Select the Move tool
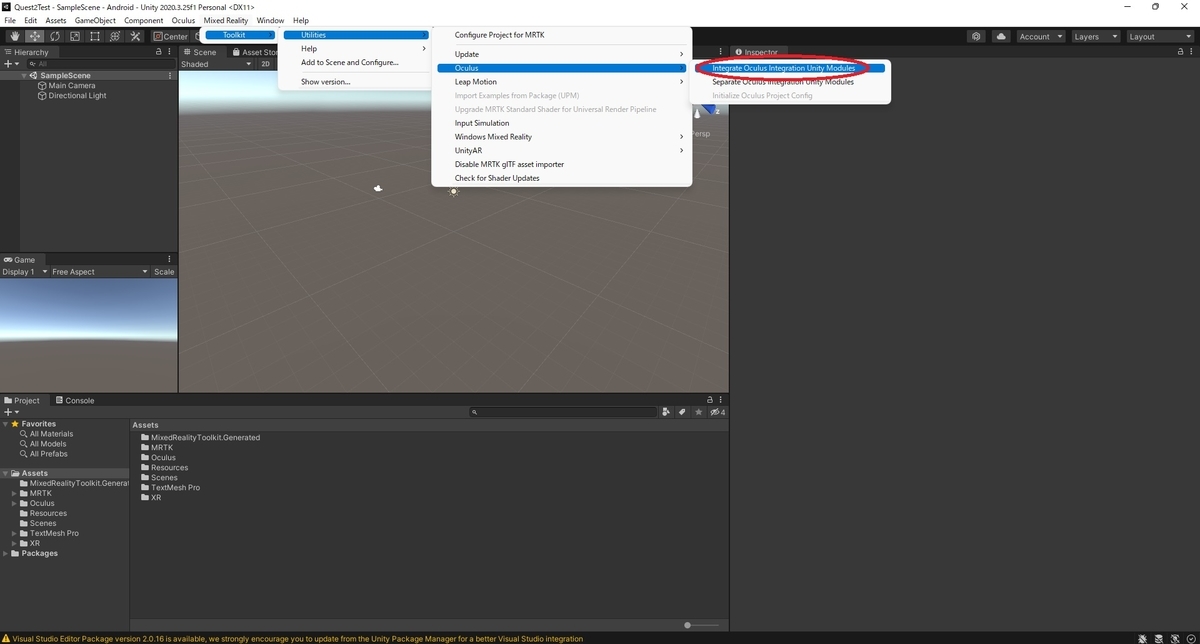This screenshot has height=644, width=1200. pyautogui.click(x=34, y=36)
